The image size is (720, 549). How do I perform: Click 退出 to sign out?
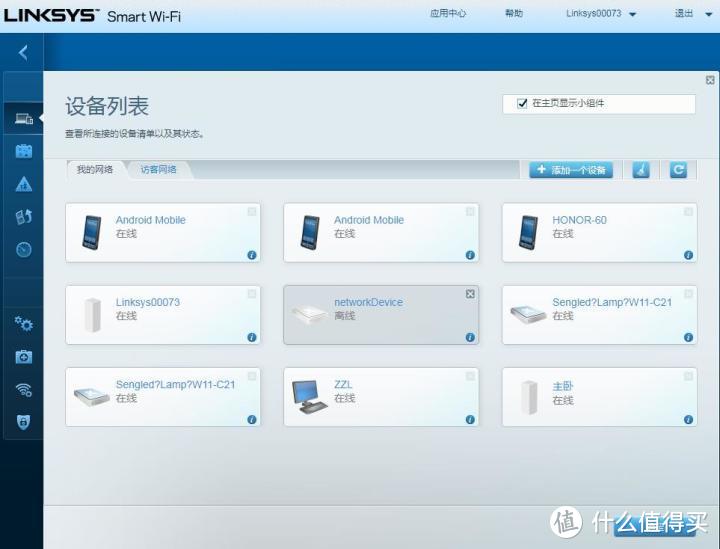pos(684,13)
